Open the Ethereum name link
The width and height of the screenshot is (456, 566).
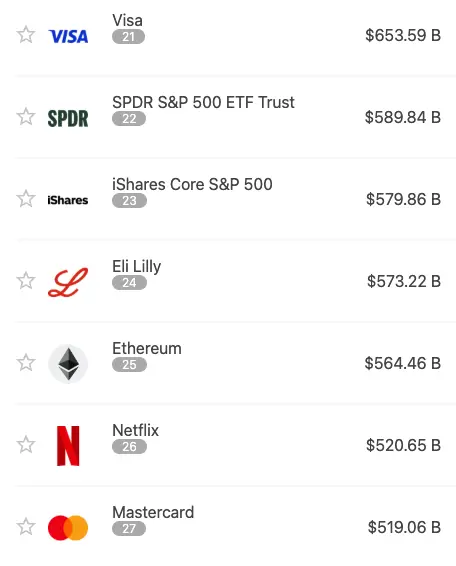[x=147, y=349]
